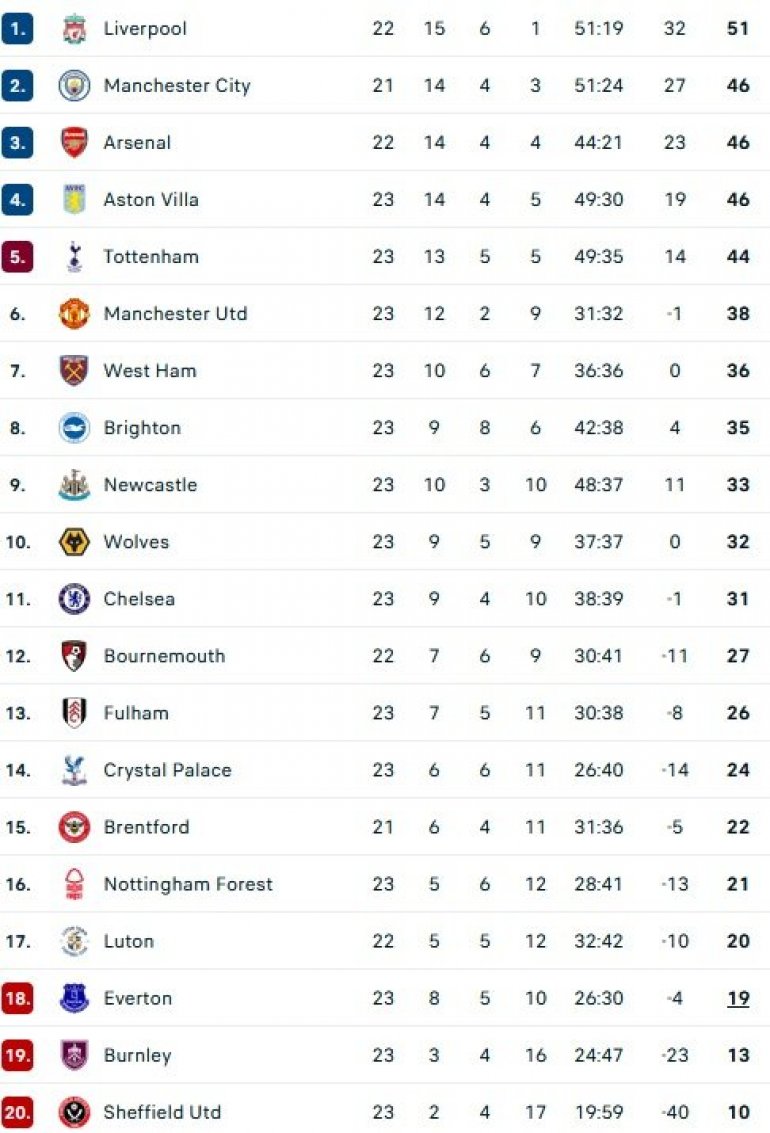Click Brighton's 35 points value
Image resolution: width=770 pixels, height=1133 pixels.
click(x=738, y=428)
